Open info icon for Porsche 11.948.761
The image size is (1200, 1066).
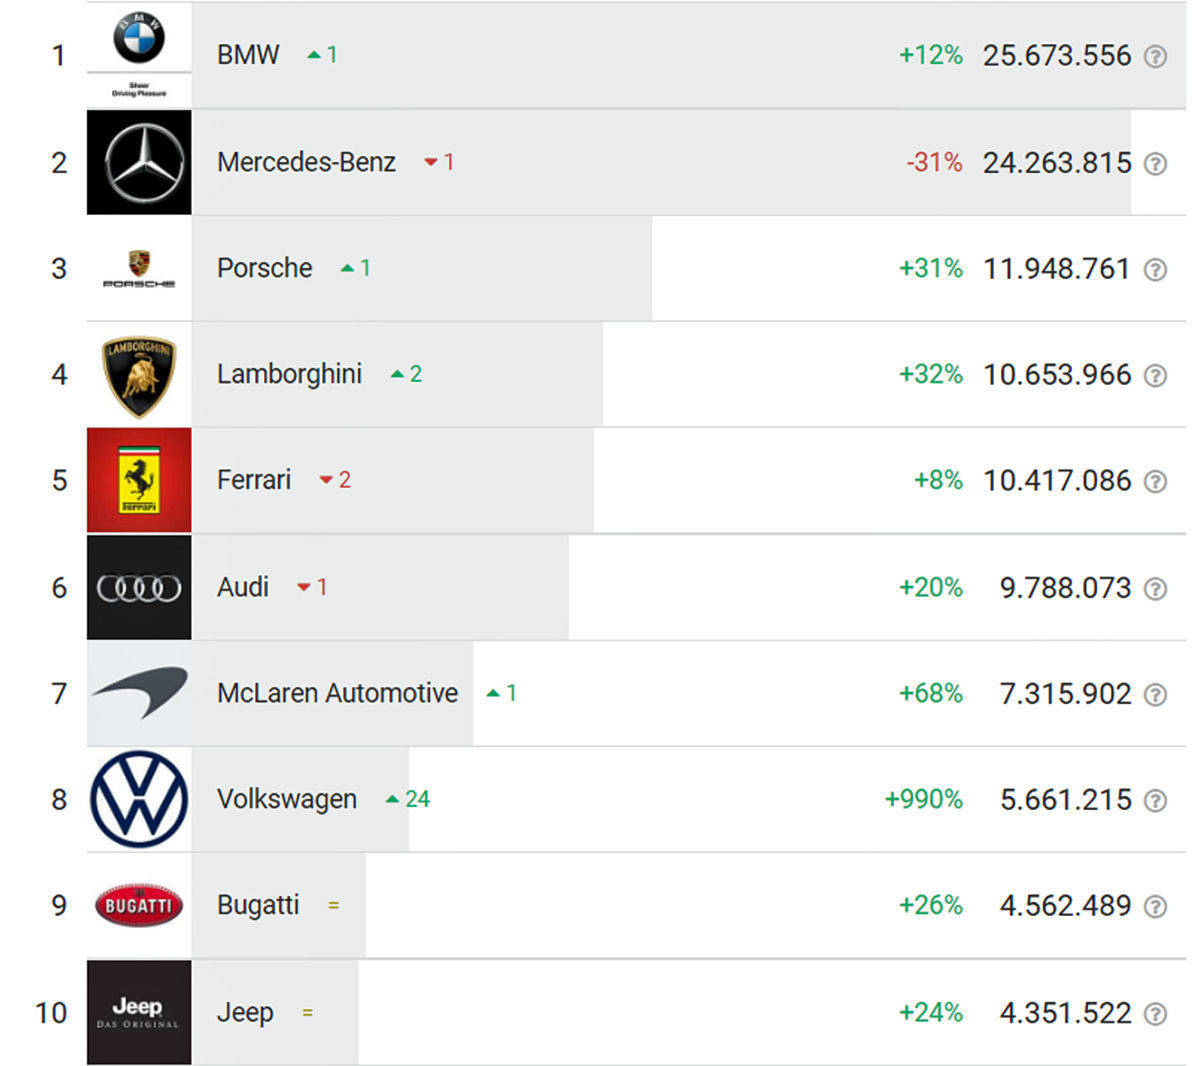[1155, 269]
